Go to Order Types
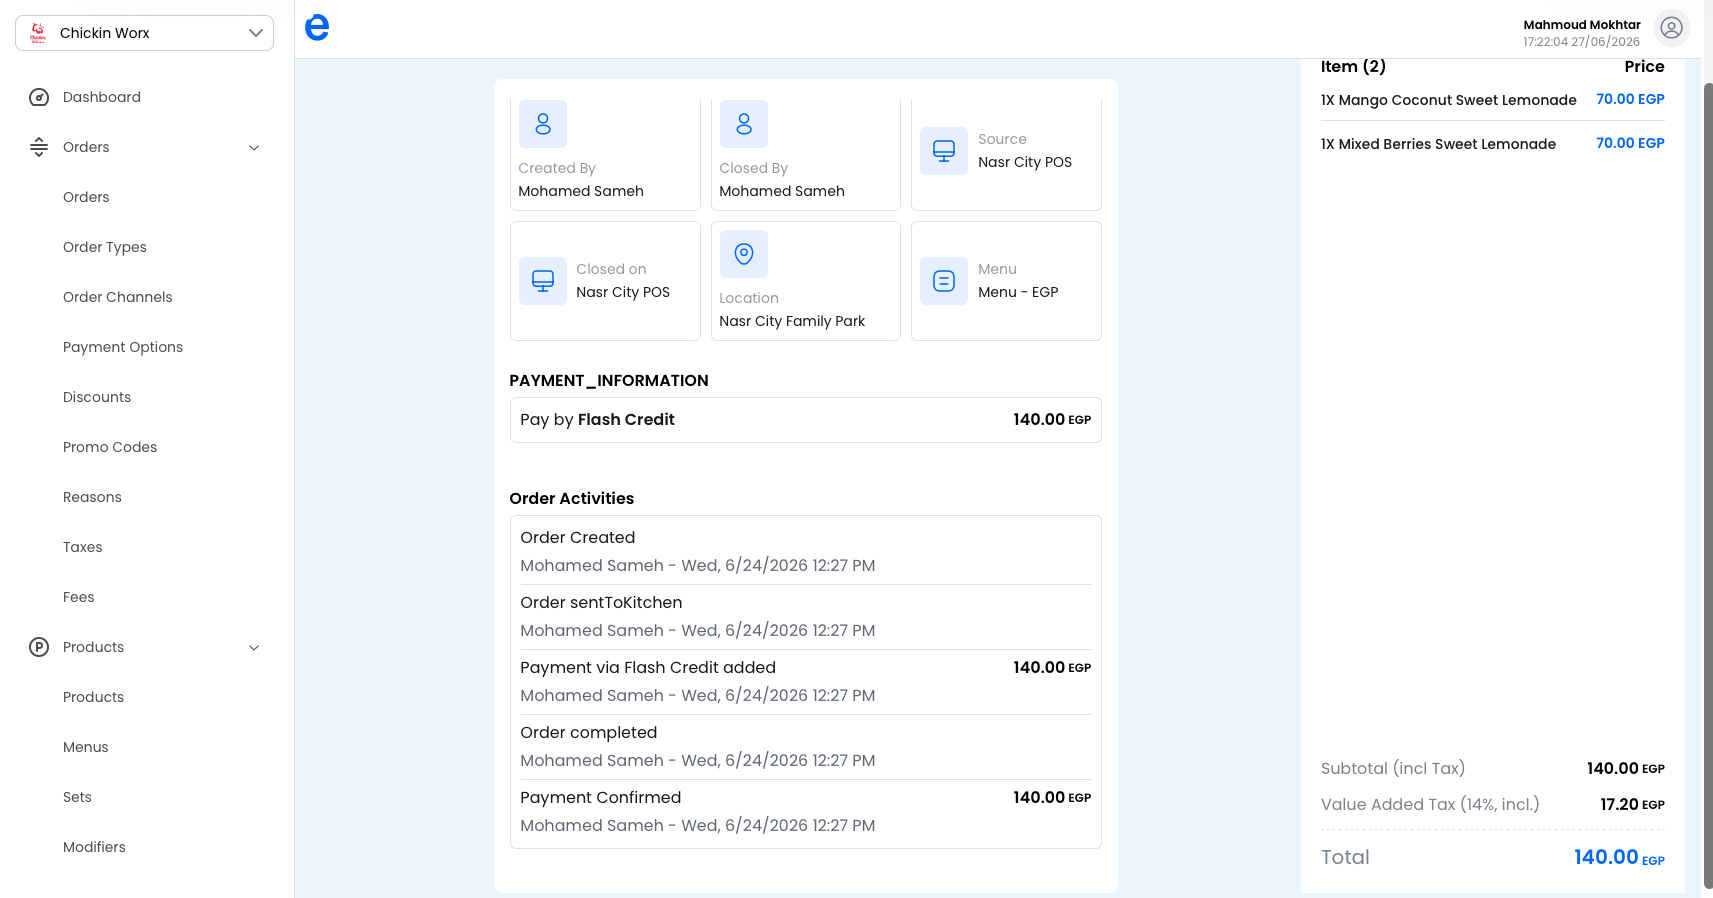Screen dimensions: 1713x898 pyautogui.click(x=105, y=247)
